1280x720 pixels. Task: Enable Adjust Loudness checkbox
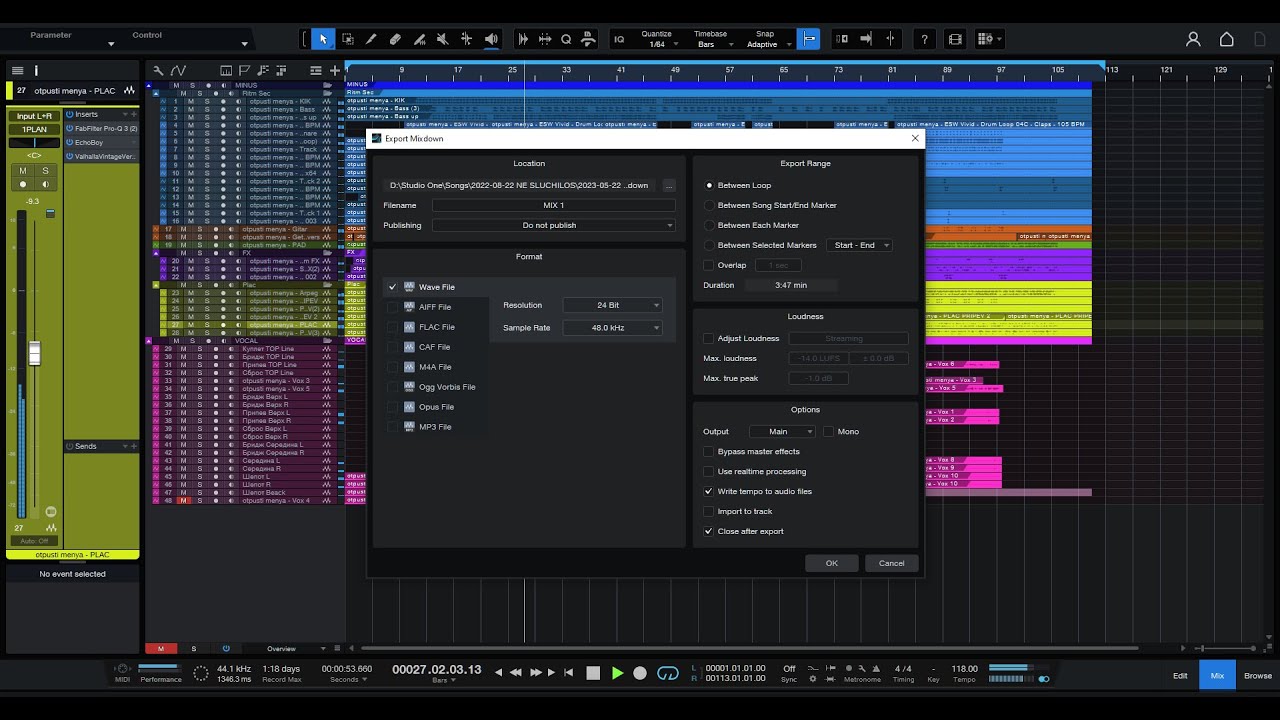709,338
